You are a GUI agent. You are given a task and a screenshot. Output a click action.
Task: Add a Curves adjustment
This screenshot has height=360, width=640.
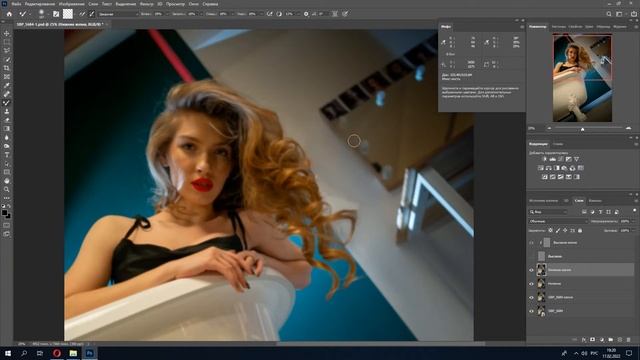click(560, 159)
